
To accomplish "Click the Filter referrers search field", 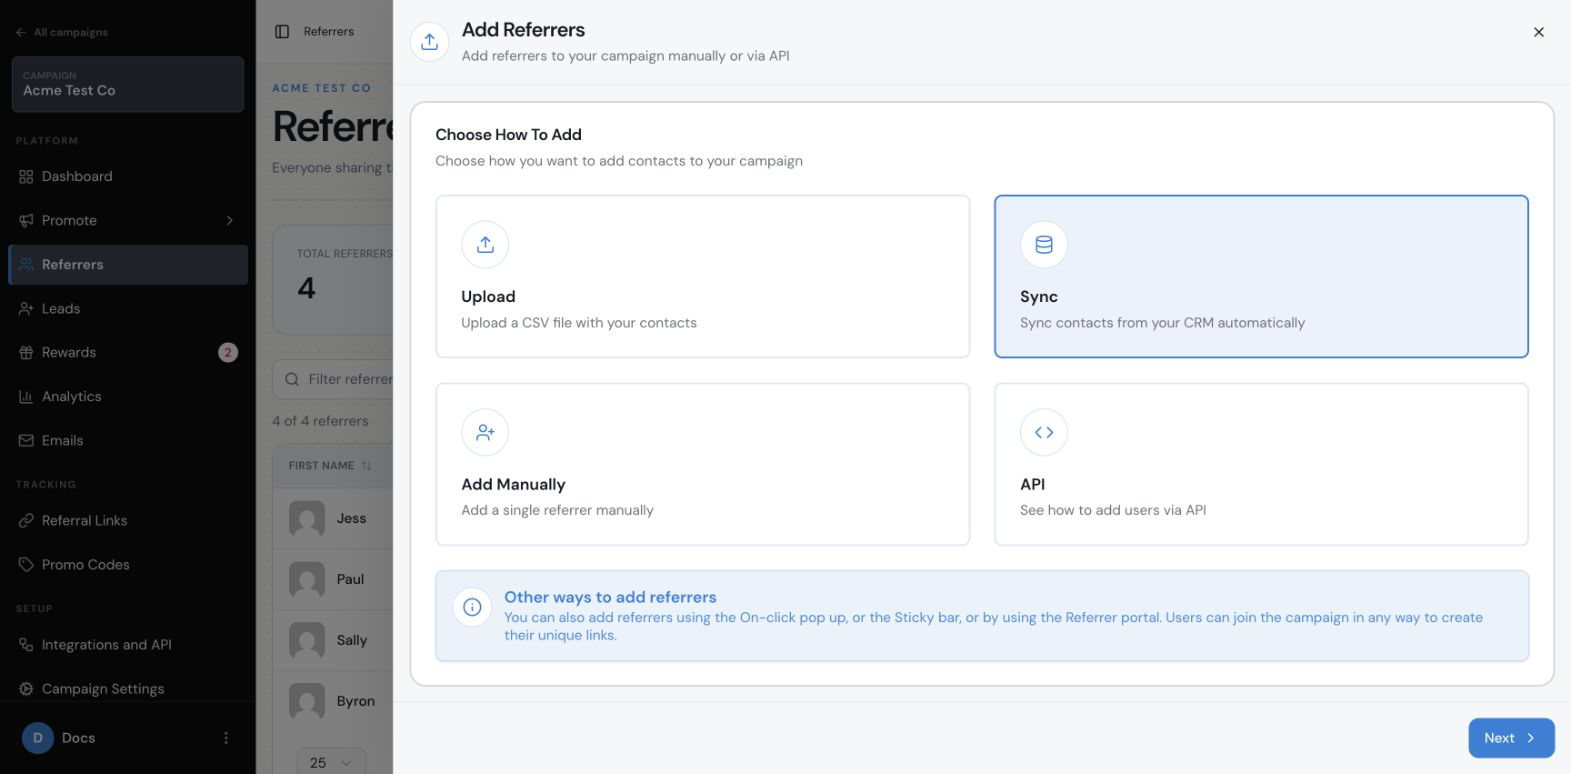I will (333, 380).
